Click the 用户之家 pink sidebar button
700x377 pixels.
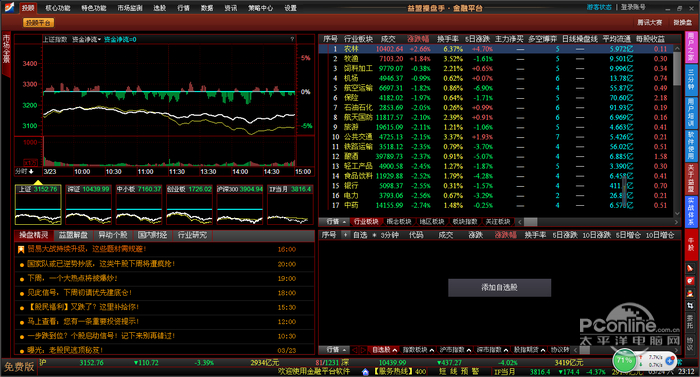pos(691,47)
